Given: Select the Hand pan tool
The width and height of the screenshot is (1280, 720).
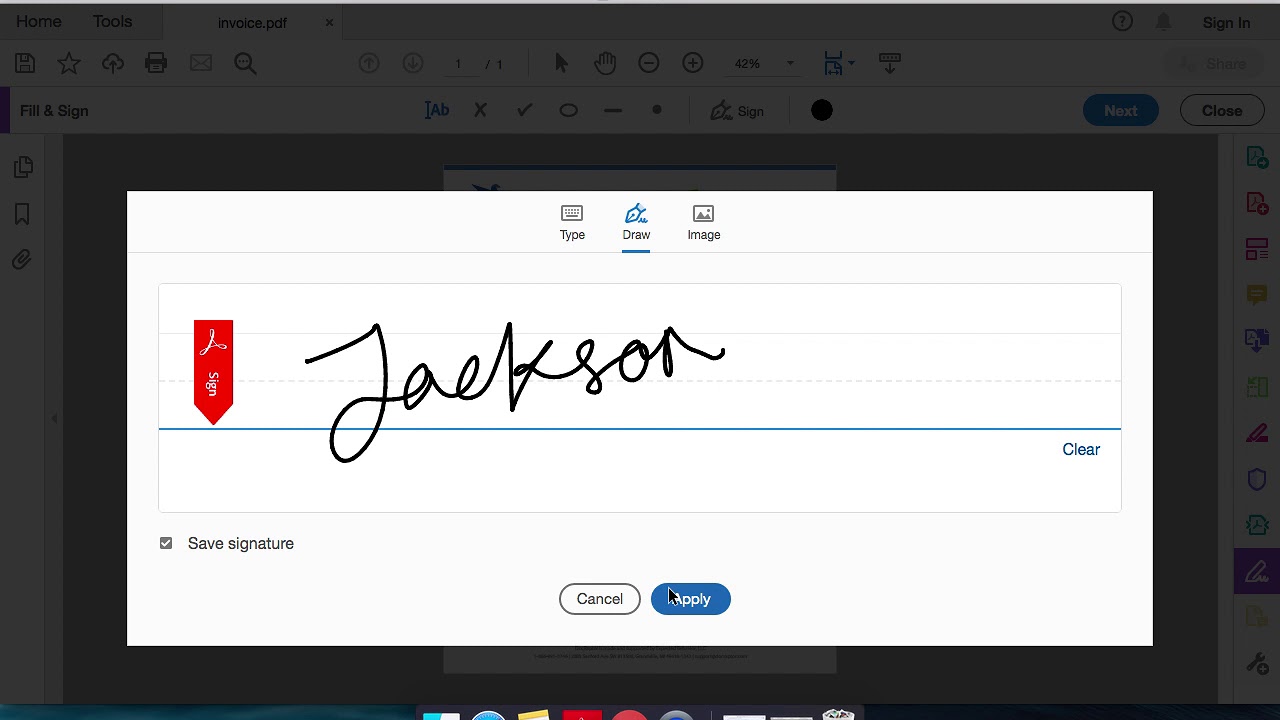Looking at the screenshot, I should 605,63.
